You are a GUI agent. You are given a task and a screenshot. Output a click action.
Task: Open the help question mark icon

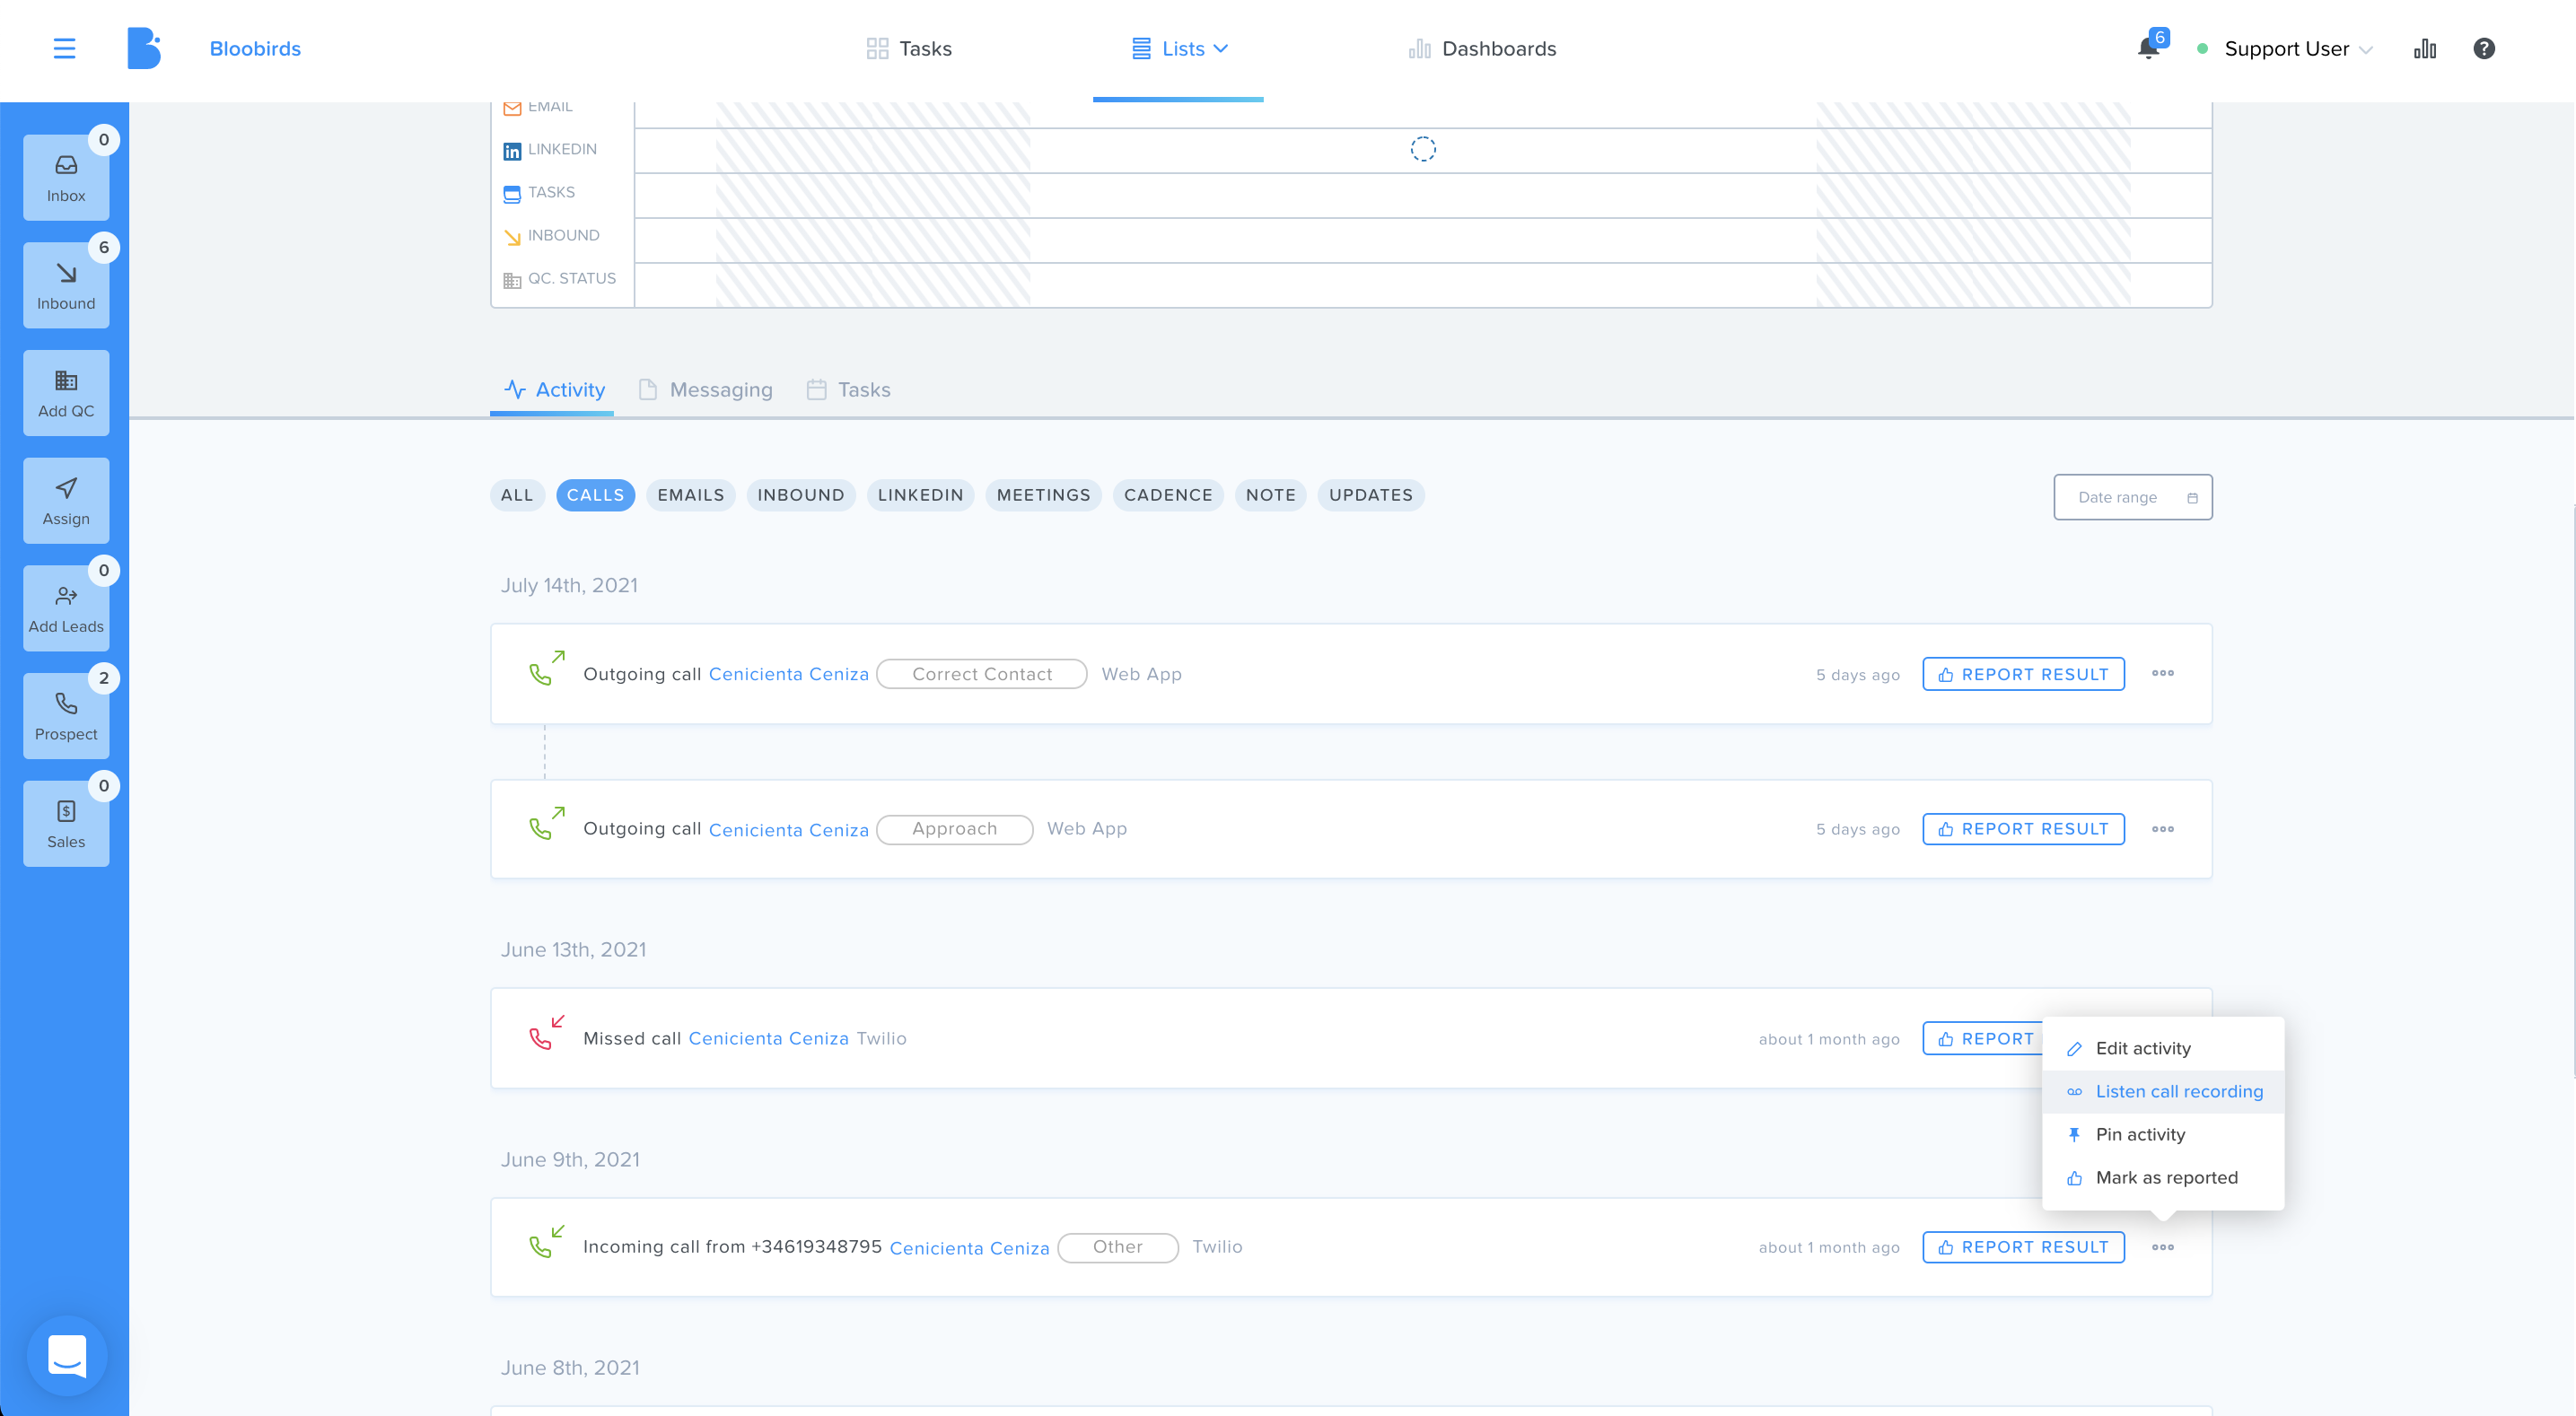2484,48
